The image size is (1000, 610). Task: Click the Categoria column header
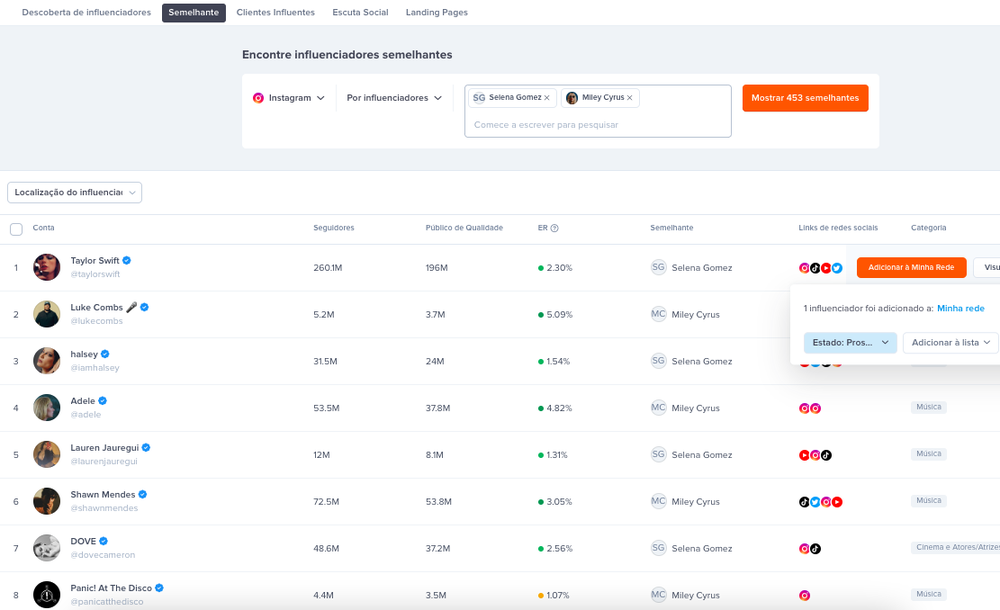(x=929, y=228)
